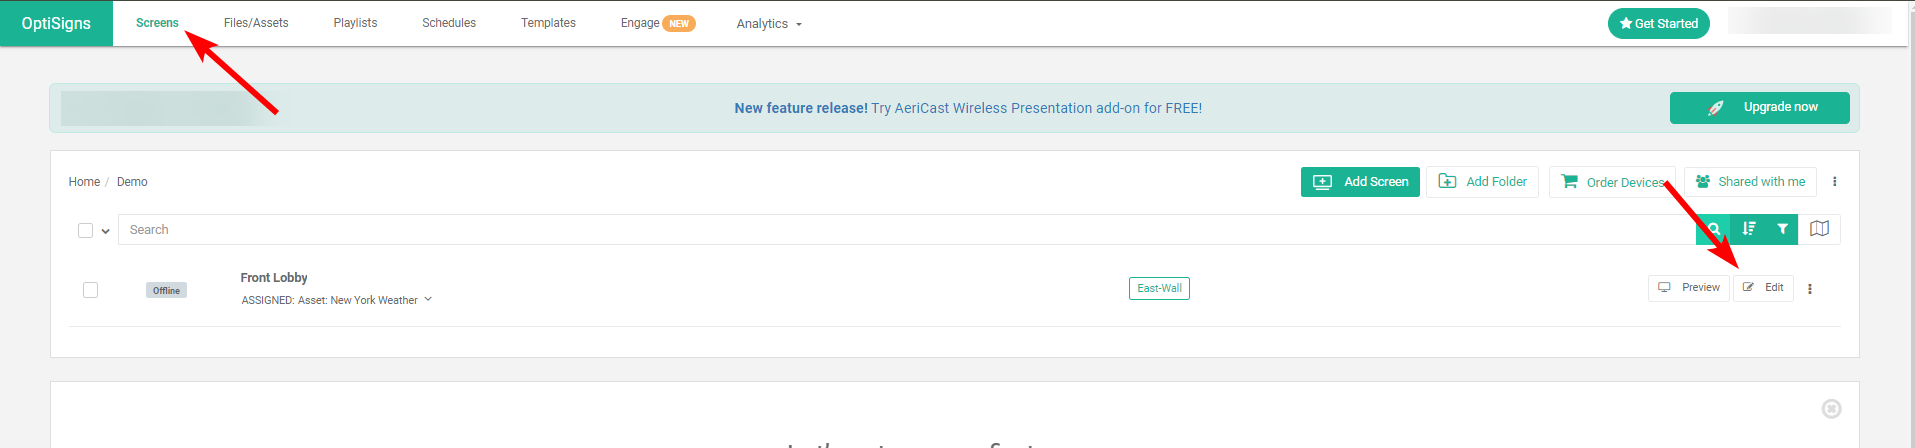Open the Files/Assets tab
1915x448 pixels.
256,23
